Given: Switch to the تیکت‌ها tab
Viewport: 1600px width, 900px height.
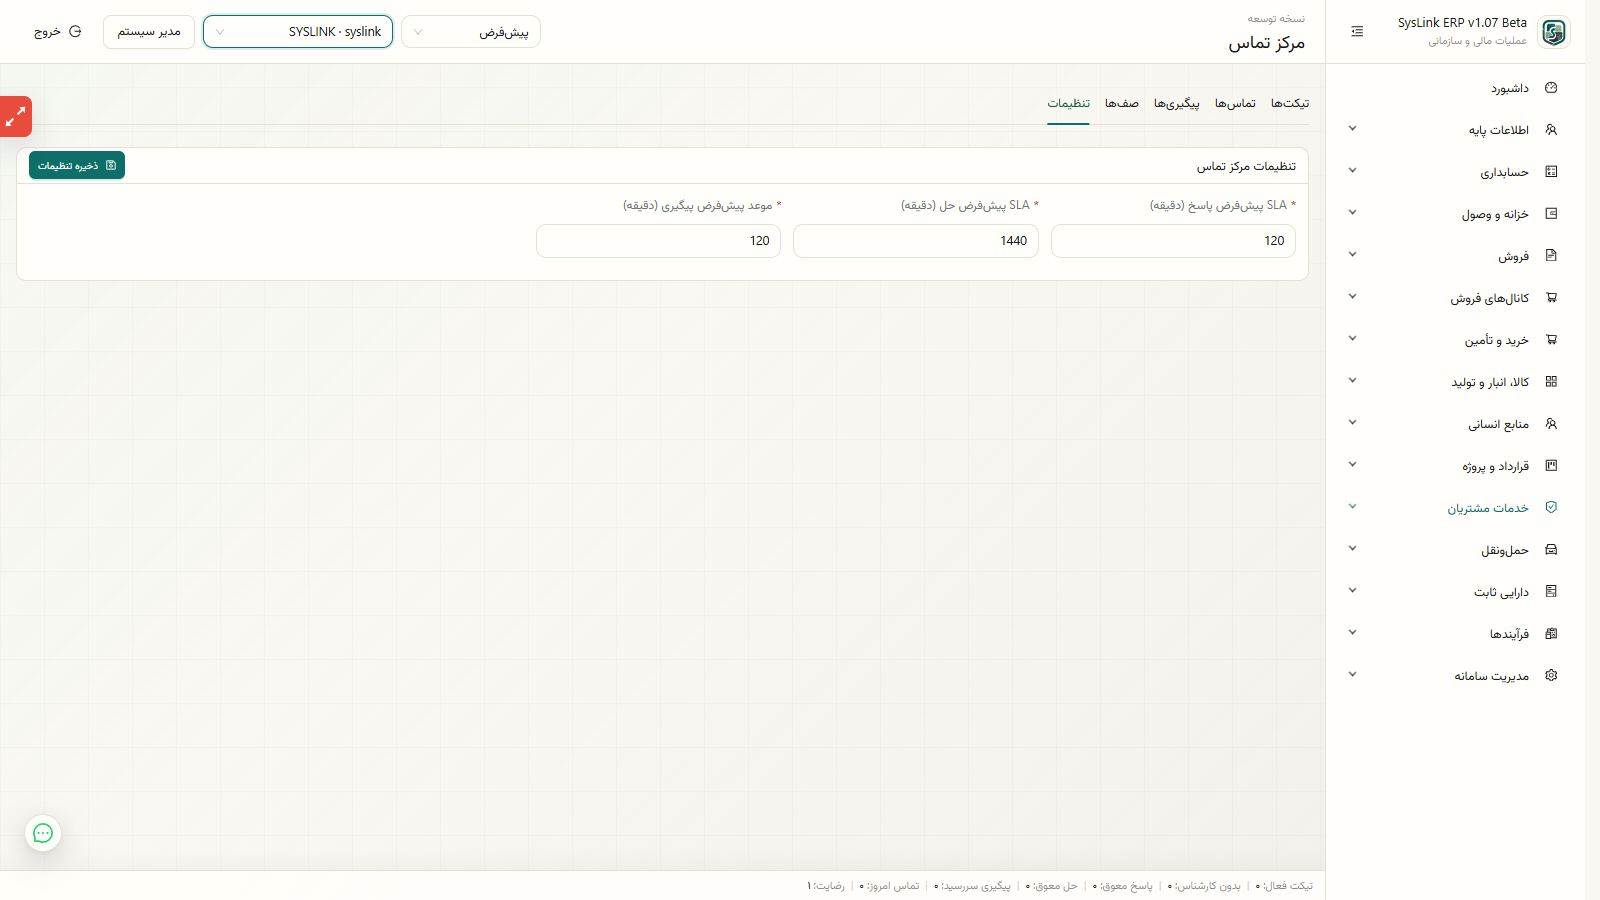Looking at the screenshot, I should pos(1290,103).
